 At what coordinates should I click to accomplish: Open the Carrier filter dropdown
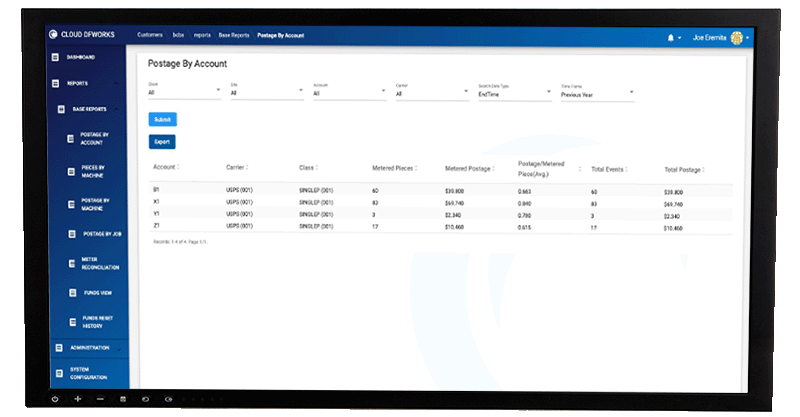coord(432,91)
